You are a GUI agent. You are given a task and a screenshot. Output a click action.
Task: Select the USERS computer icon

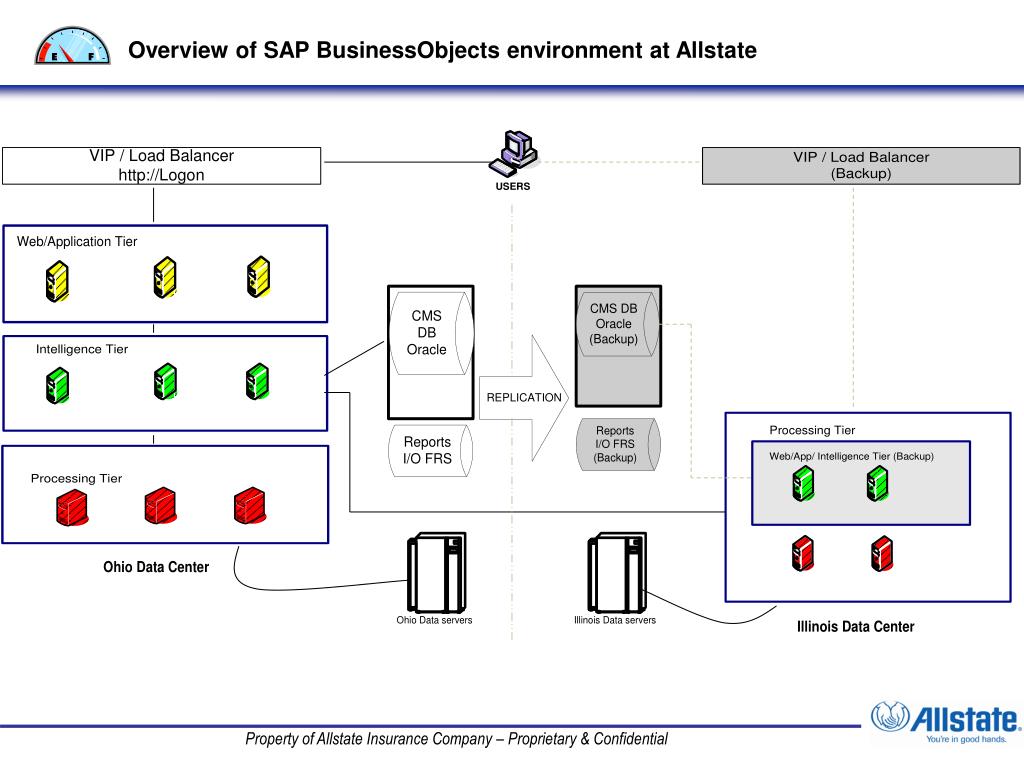click(513, 153)
